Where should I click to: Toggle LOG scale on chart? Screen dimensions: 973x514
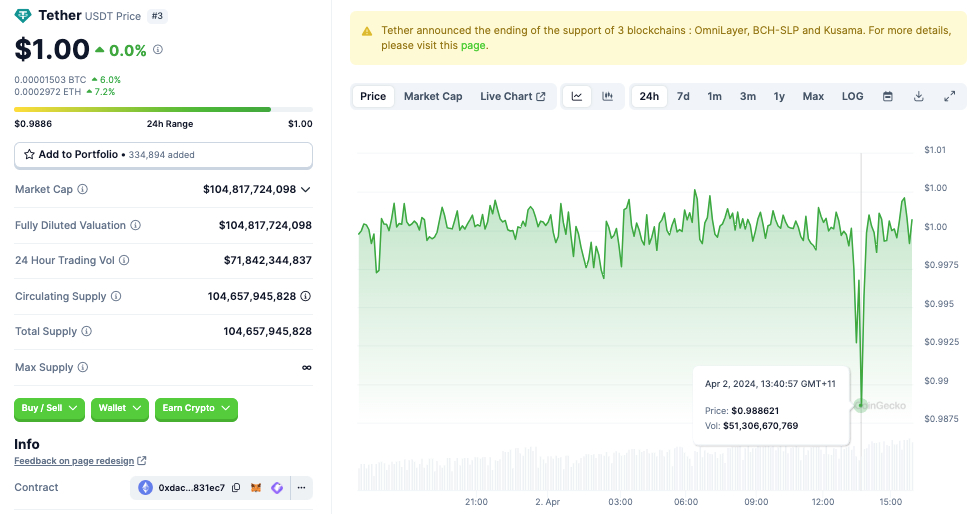[x=852, y=96]
